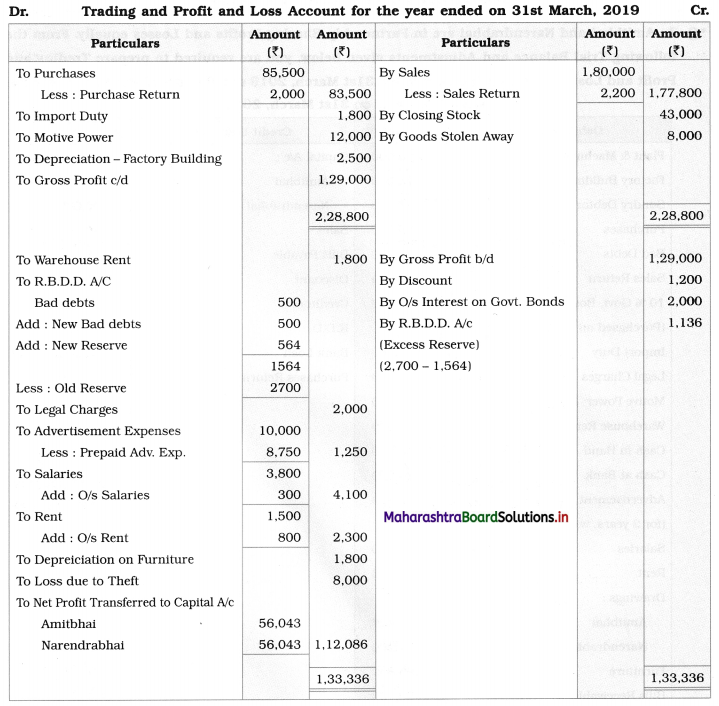Select 'To Salaries' entry
The height and width of the screenshot is (706, 719).
coord(49,474)
